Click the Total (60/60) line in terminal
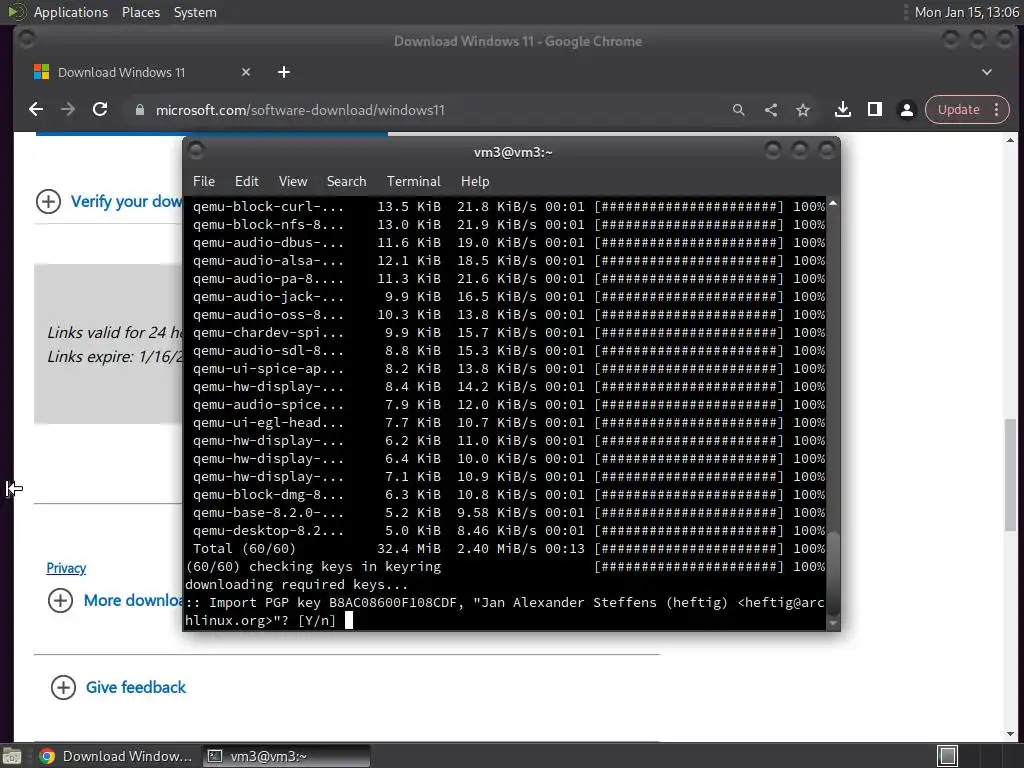This screenshot has height=768, width=1024. (505, 549)
